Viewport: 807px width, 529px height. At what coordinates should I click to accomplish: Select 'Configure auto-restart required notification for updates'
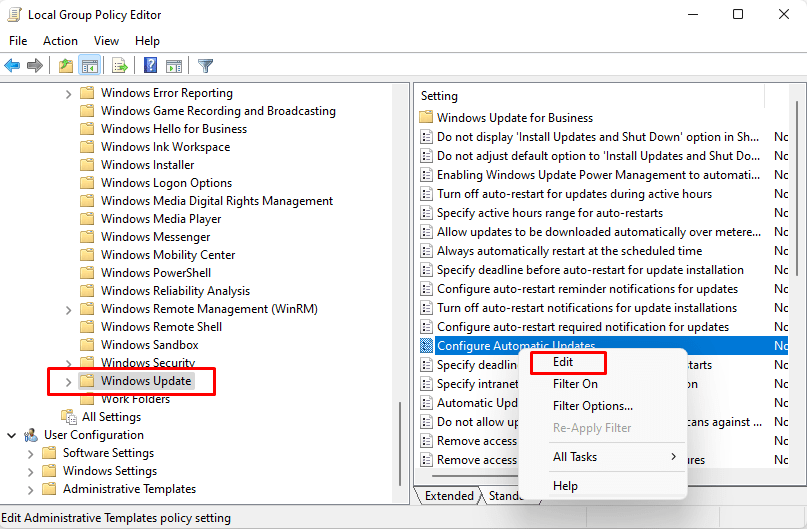(x=583, y=327)
